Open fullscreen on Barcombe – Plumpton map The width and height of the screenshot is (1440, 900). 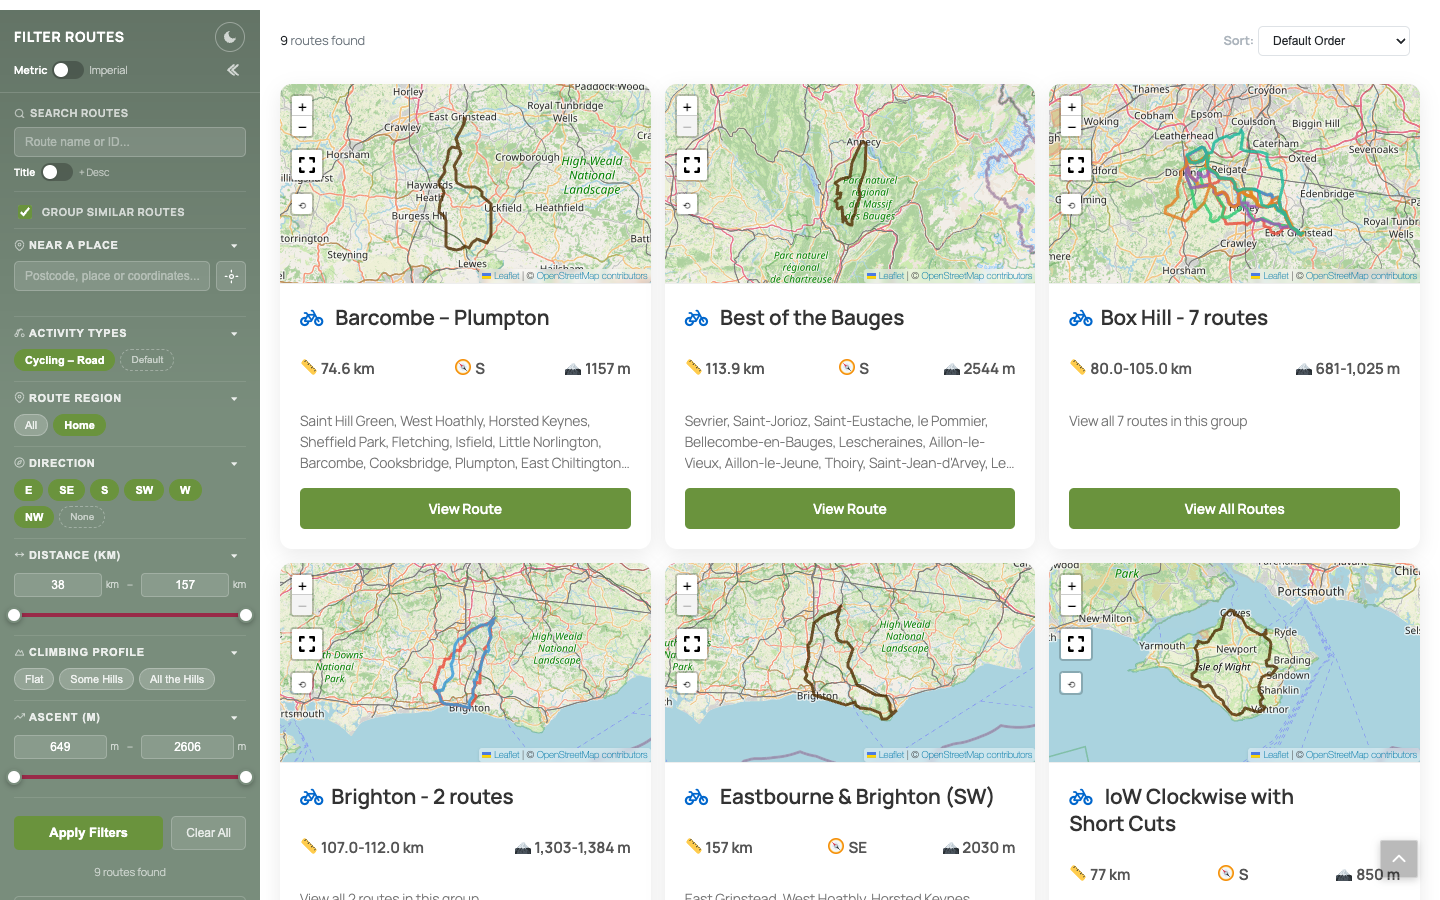(307, 164)
